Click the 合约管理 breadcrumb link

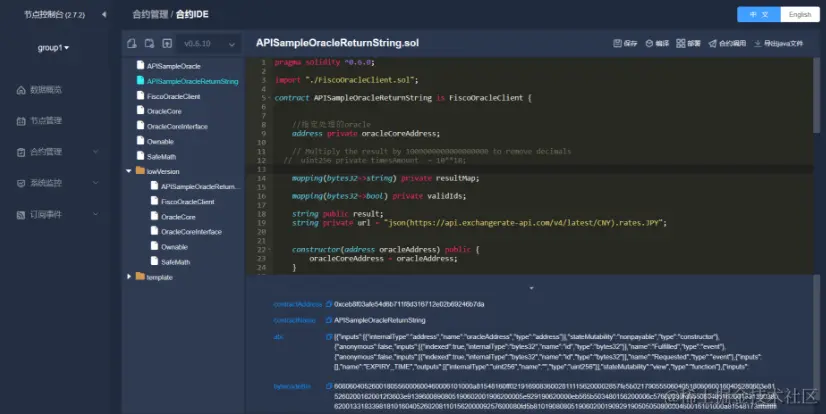tap(150, 14)
